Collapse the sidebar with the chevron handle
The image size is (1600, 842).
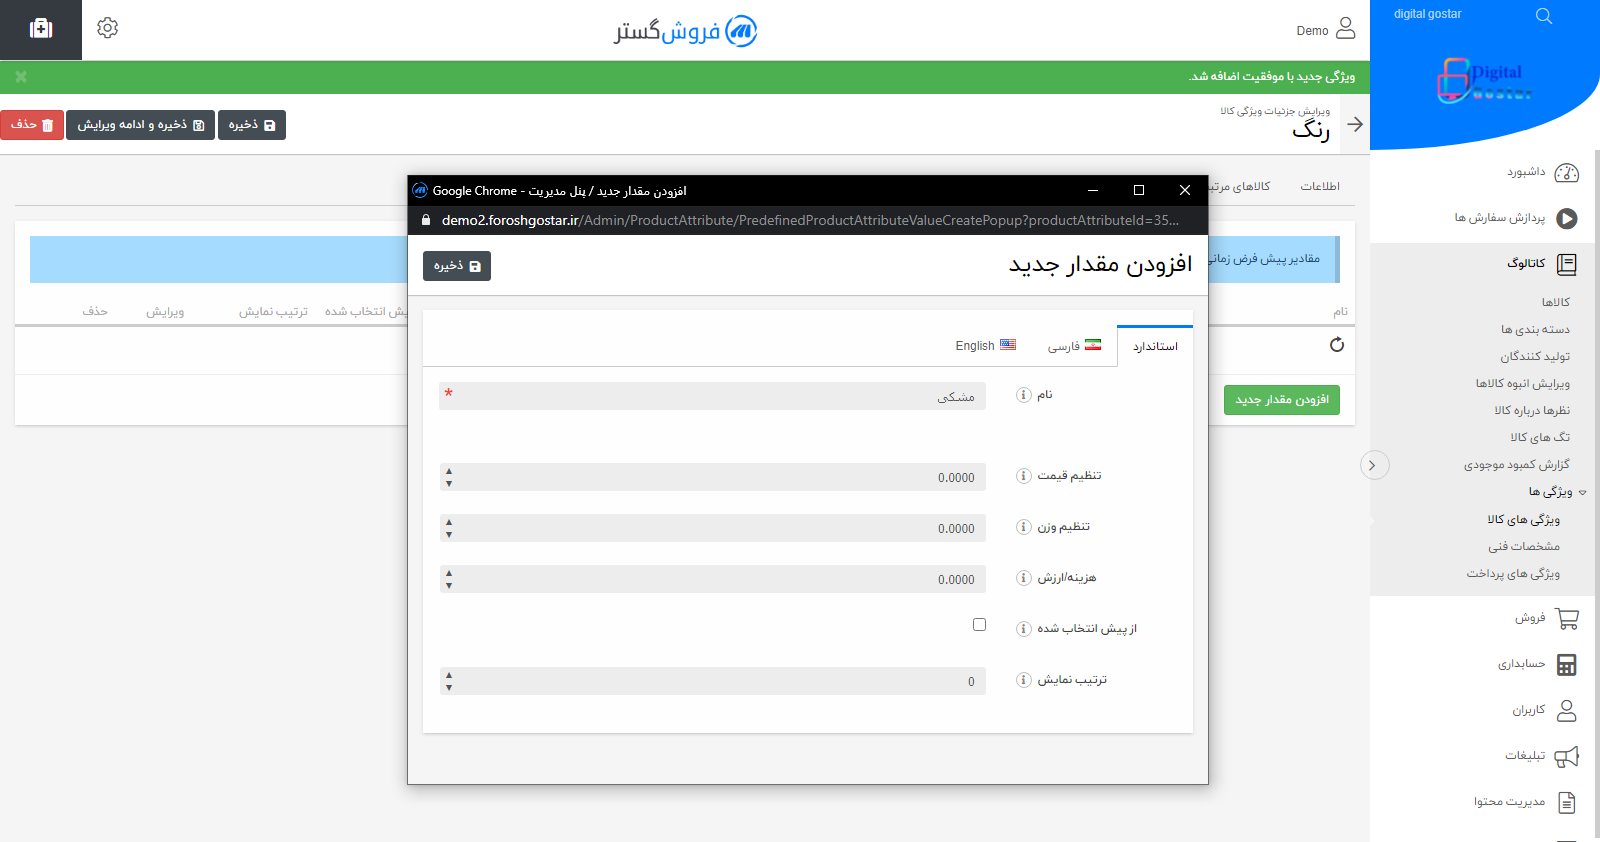tap(1373, 465)
